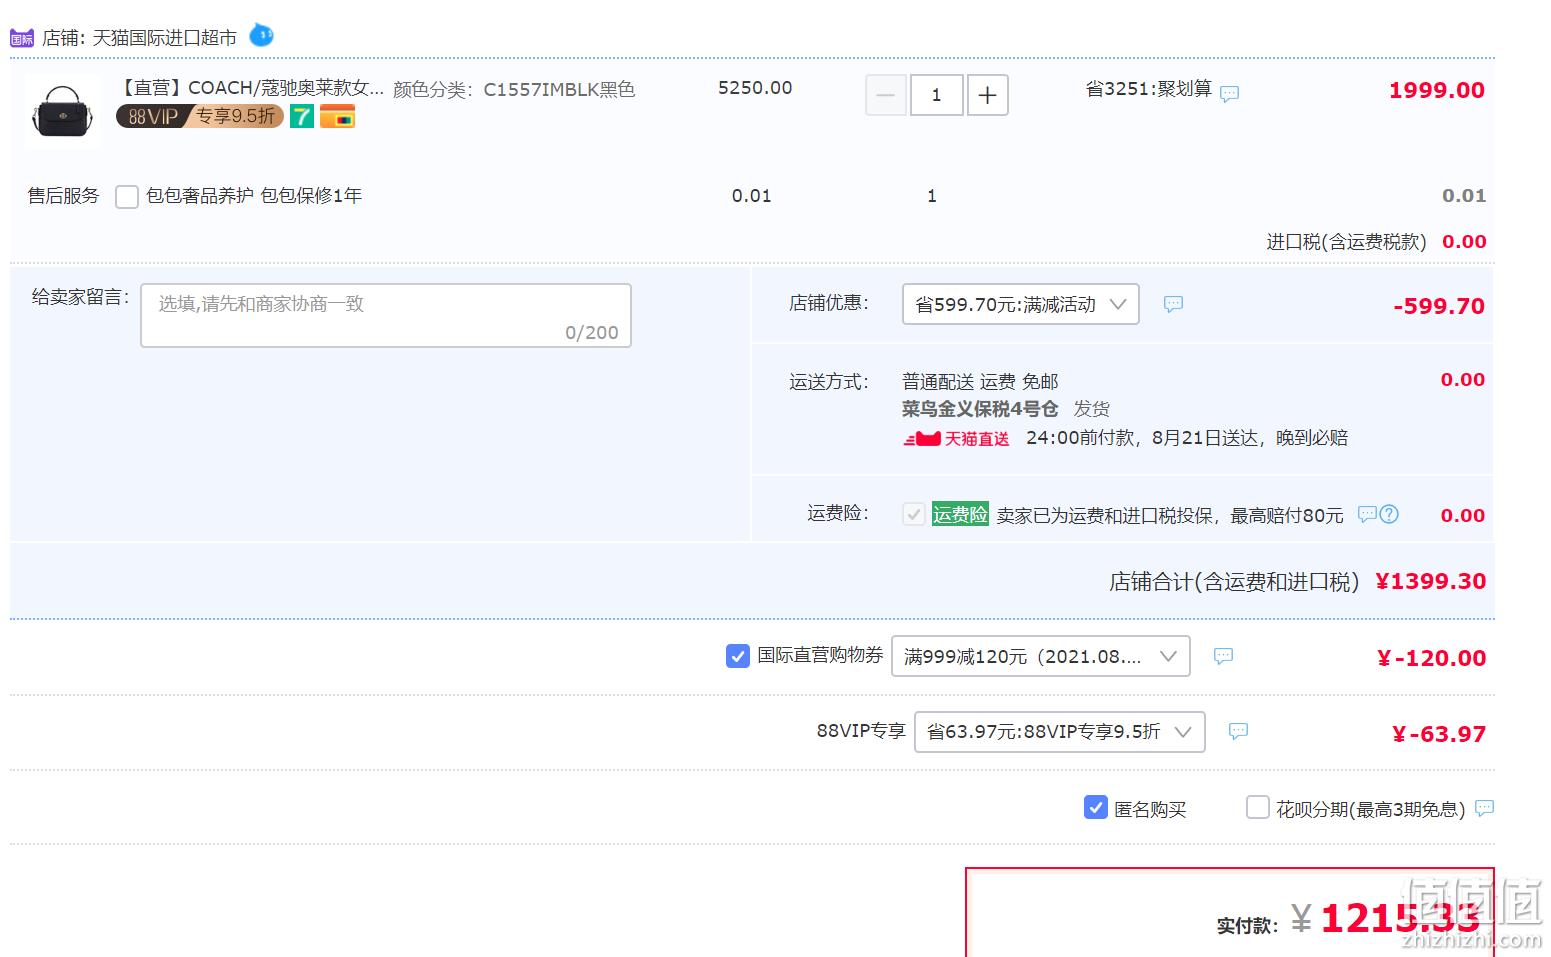Click comment icon beside 88VIP discount dropdown
The image size is (1551, 957).
tap(1238, 731)
